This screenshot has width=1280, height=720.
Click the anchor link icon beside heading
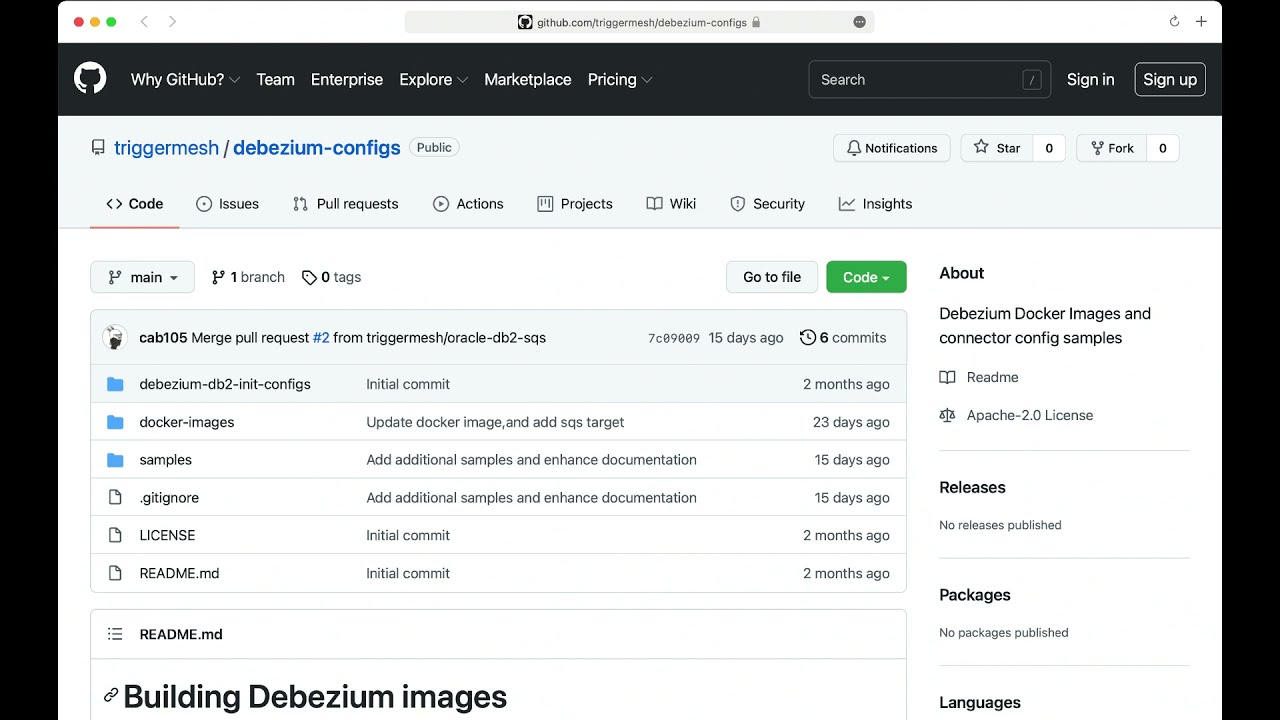pyautogui.click(x=111, y=696)
